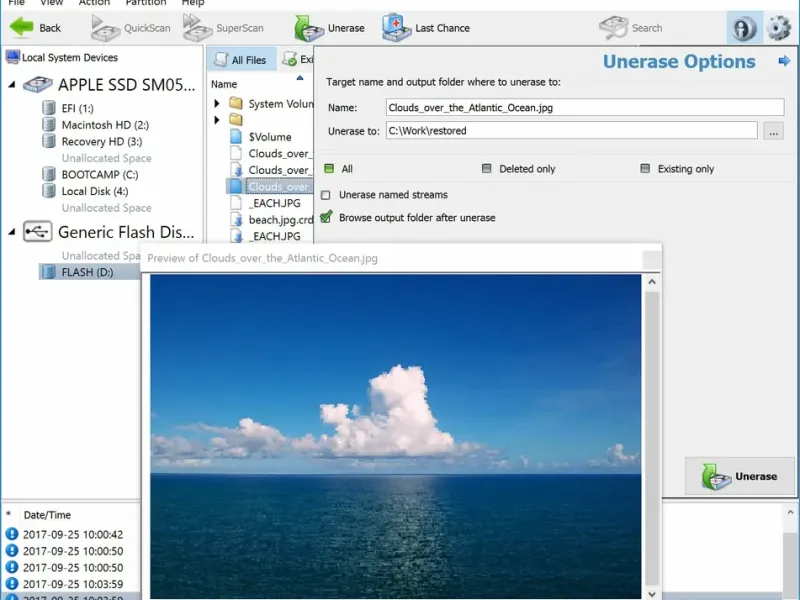Click the browse button for output folder
800x600 pixels.
(772, 130)
